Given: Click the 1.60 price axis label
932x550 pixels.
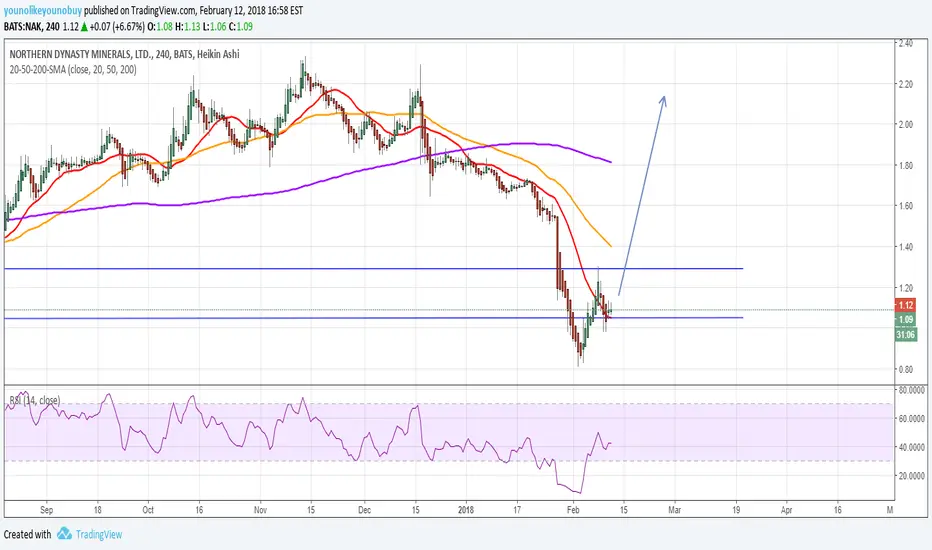Looking at the screenshot, I should 905,206.
